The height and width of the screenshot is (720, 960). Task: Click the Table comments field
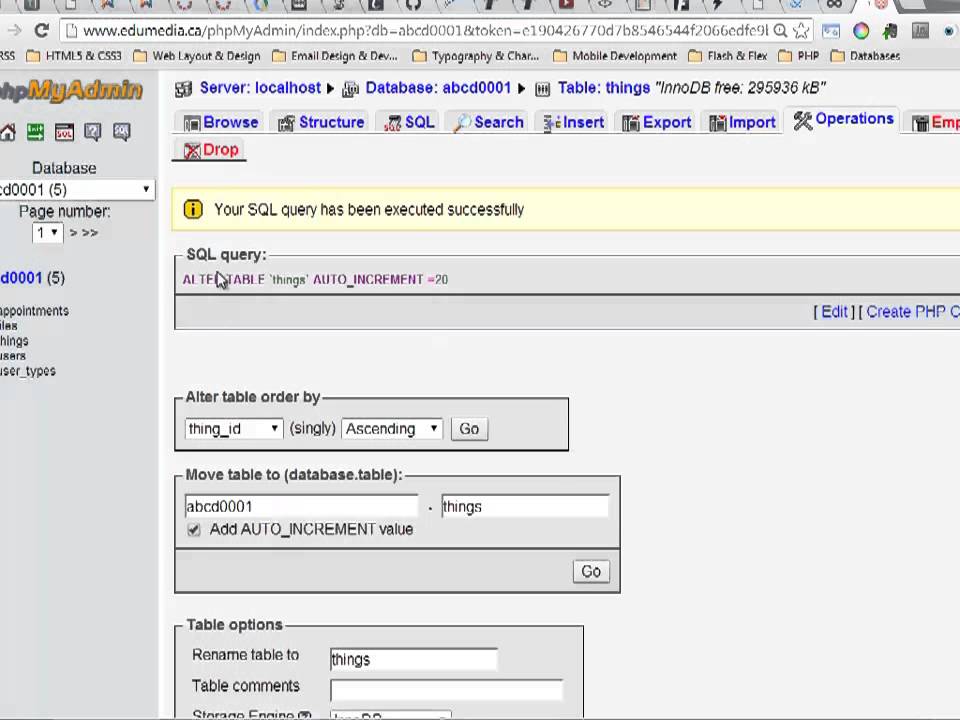(446, 690)
